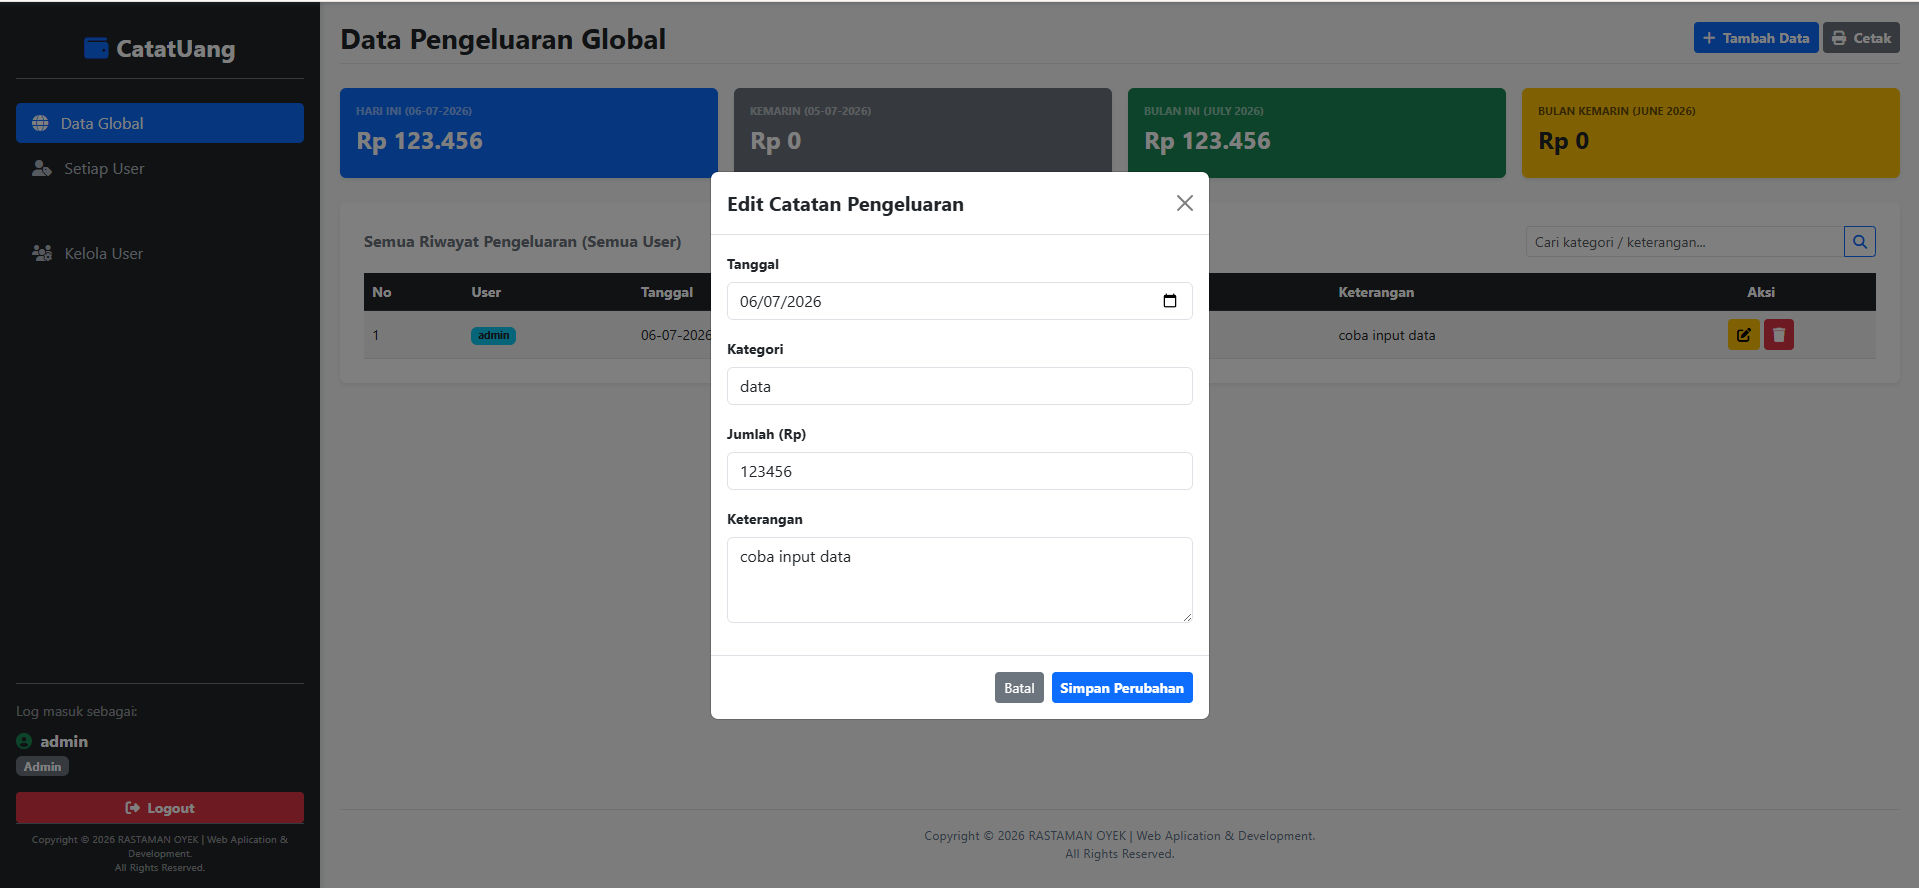Click the green user avatar icon beside admin
The width and height of the screenshot is (1919, 888).
24,741
